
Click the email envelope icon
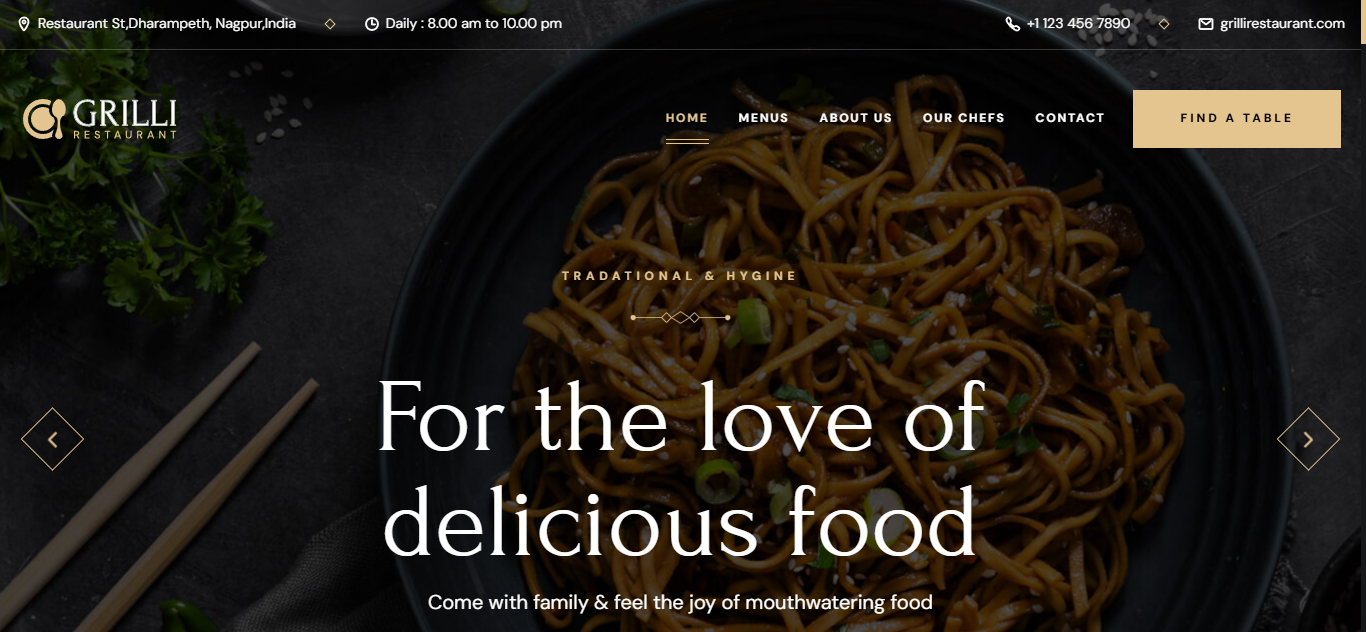coord(1206,24)
